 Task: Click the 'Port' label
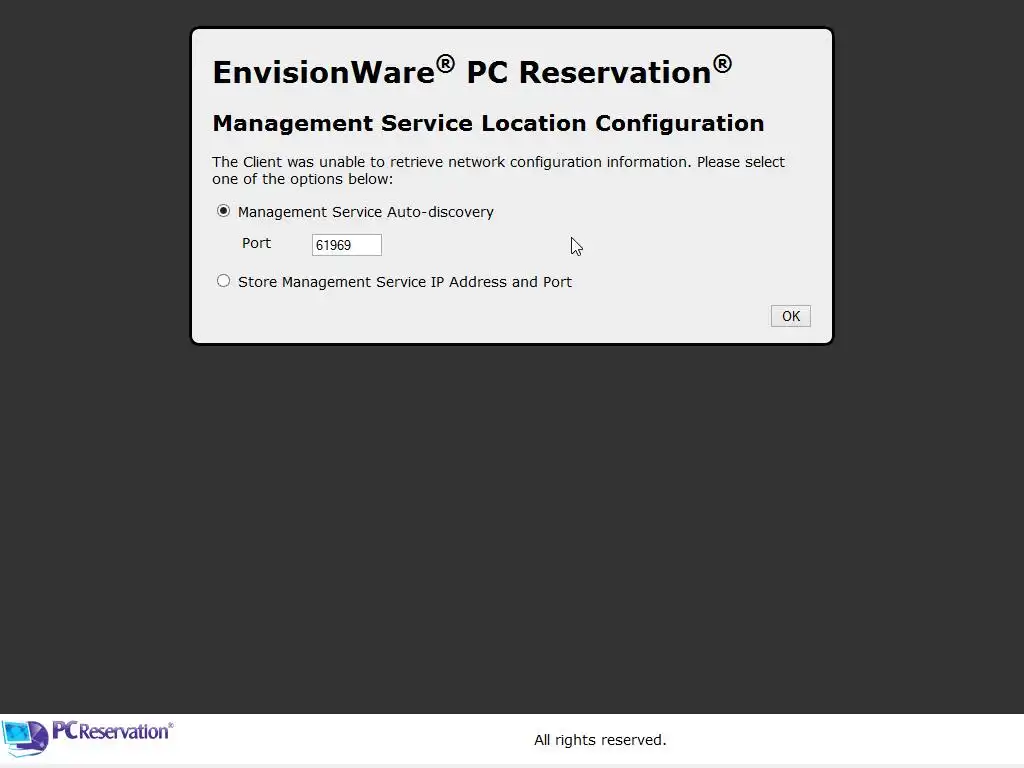[257, 243]
